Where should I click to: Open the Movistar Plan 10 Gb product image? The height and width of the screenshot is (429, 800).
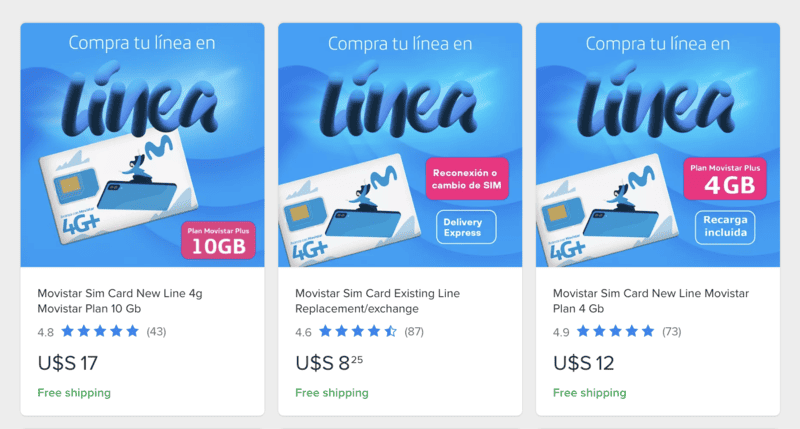pos(142,145)
